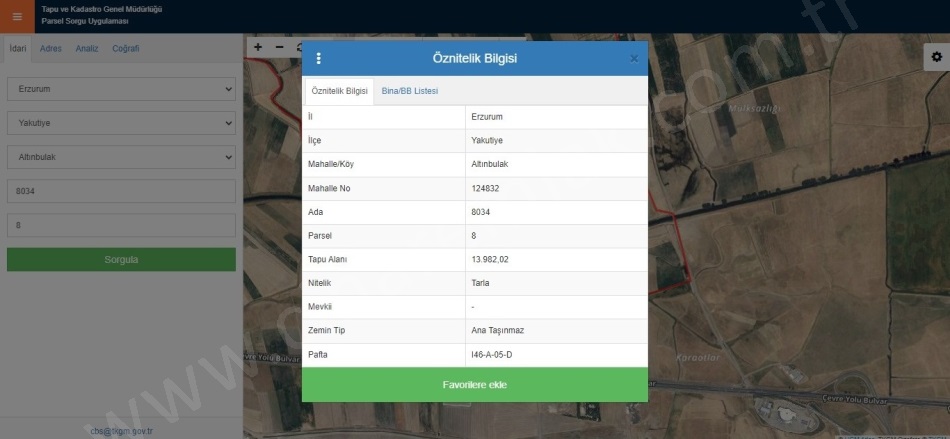This screenshot has height=439, width=950.
Task: Open the Adres search tab
Action: [x=50, y=49]
